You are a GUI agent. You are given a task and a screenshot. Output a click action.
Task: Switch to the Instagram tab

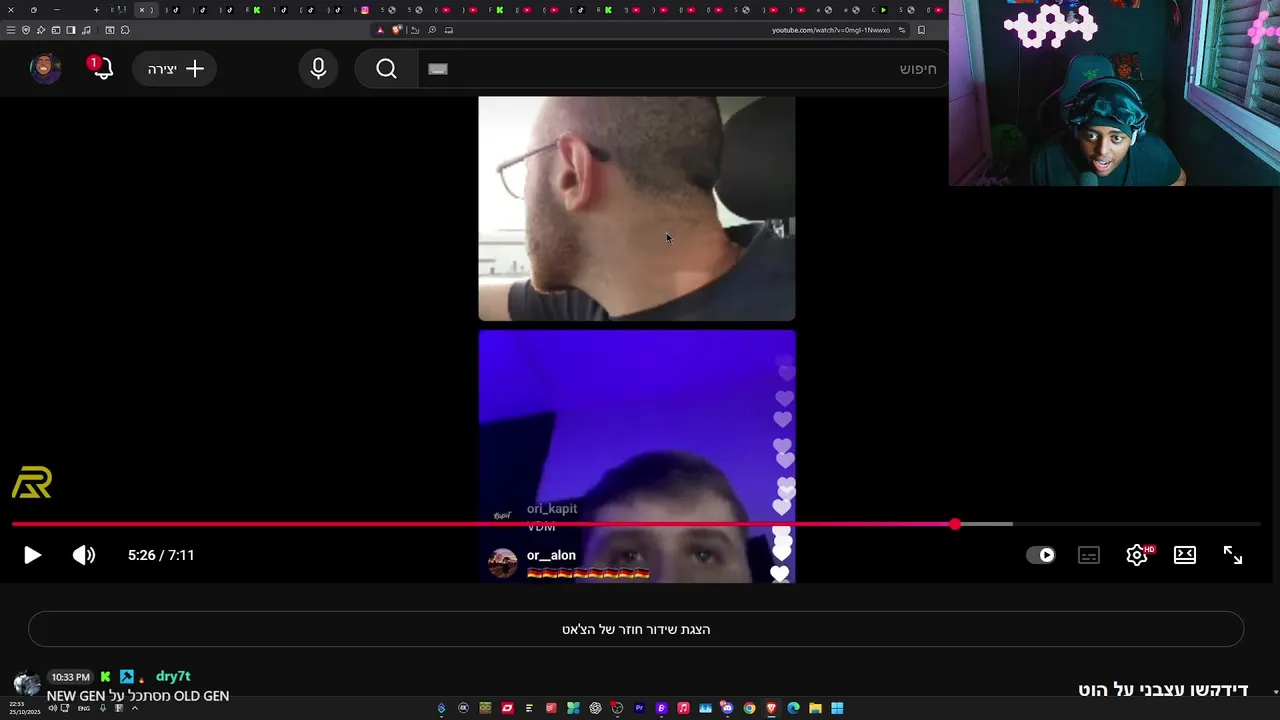[x=364, y=10]
